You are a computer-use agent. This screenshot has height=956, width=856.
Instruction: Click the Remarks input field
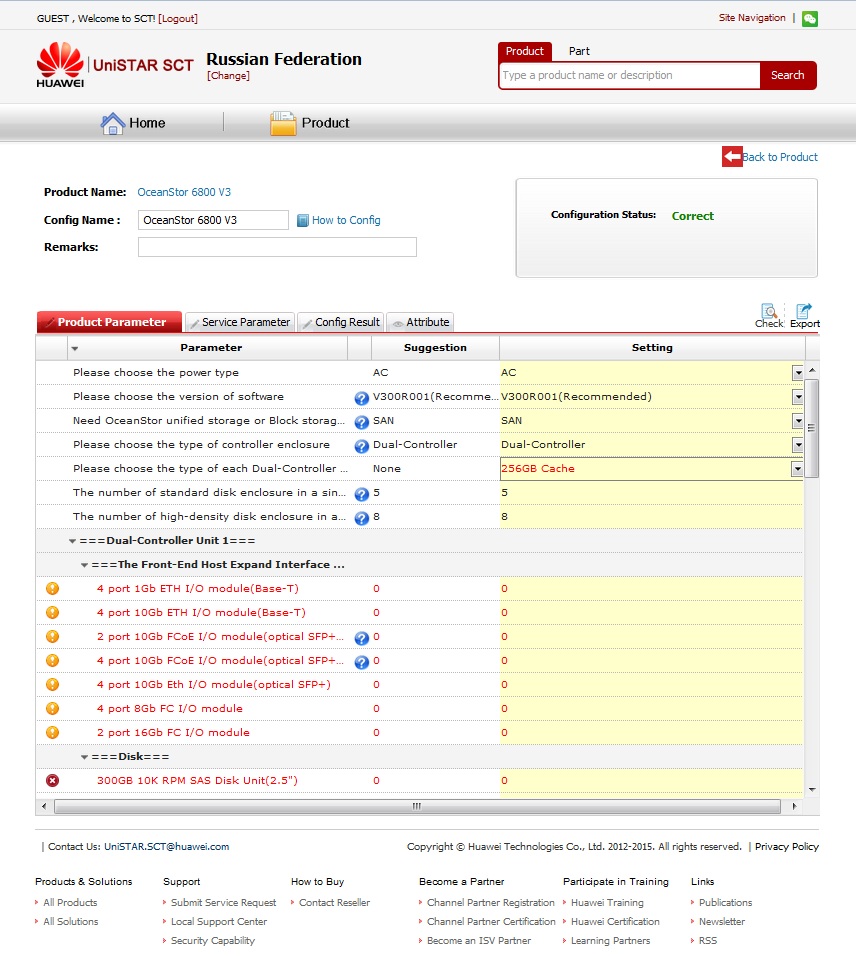coord(277,247)
